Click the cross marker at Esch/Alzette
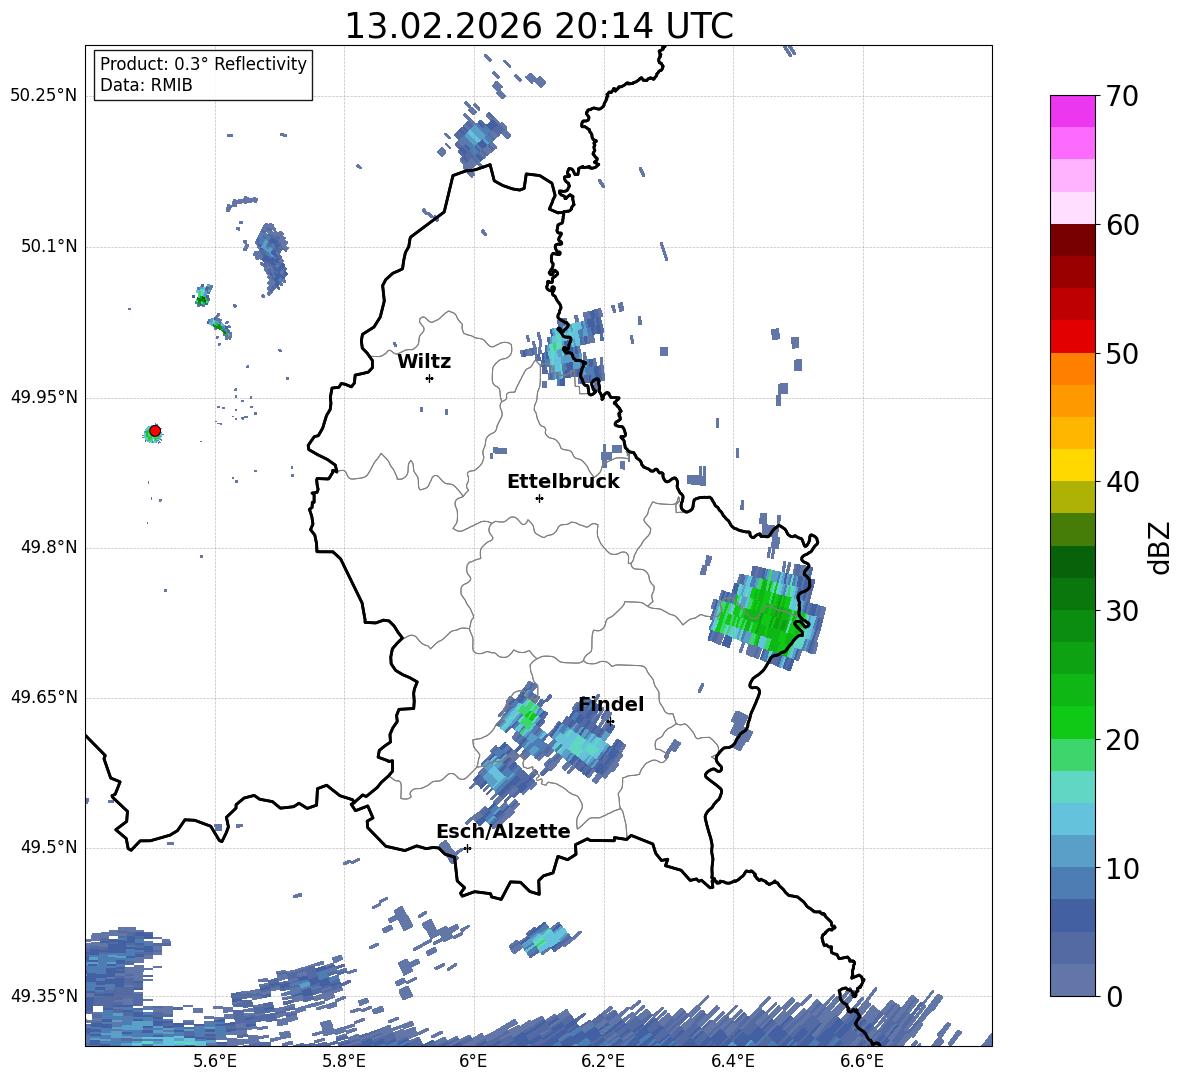1184x1081 pixels. coord(467,848)
